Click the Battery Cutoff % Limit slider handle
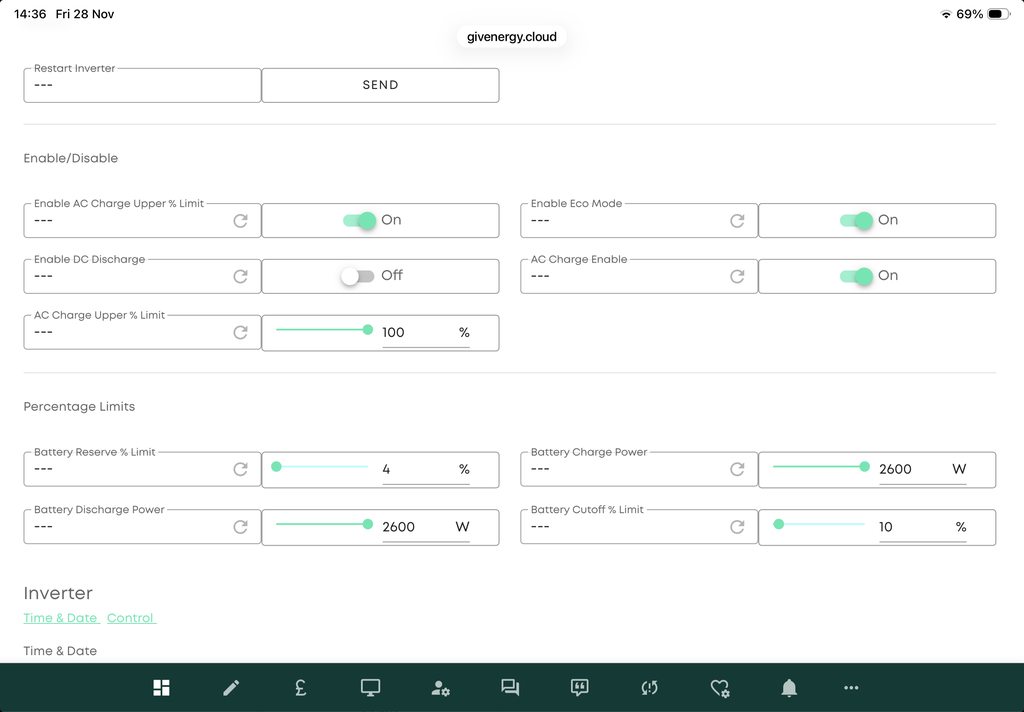Image resolution: width=1024 pixels, height=712 pixels. 778,523
